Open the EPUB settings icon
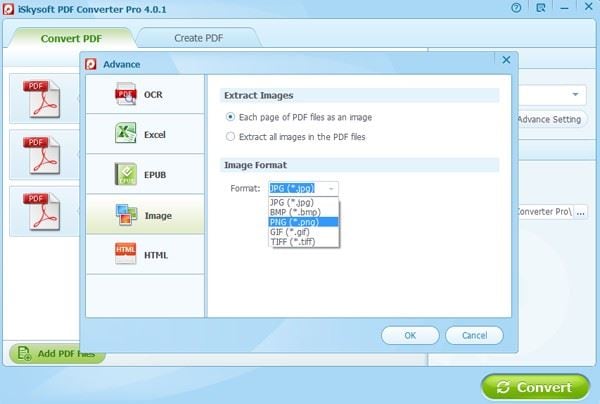This screenshot has height=404, width=600. 126,174
